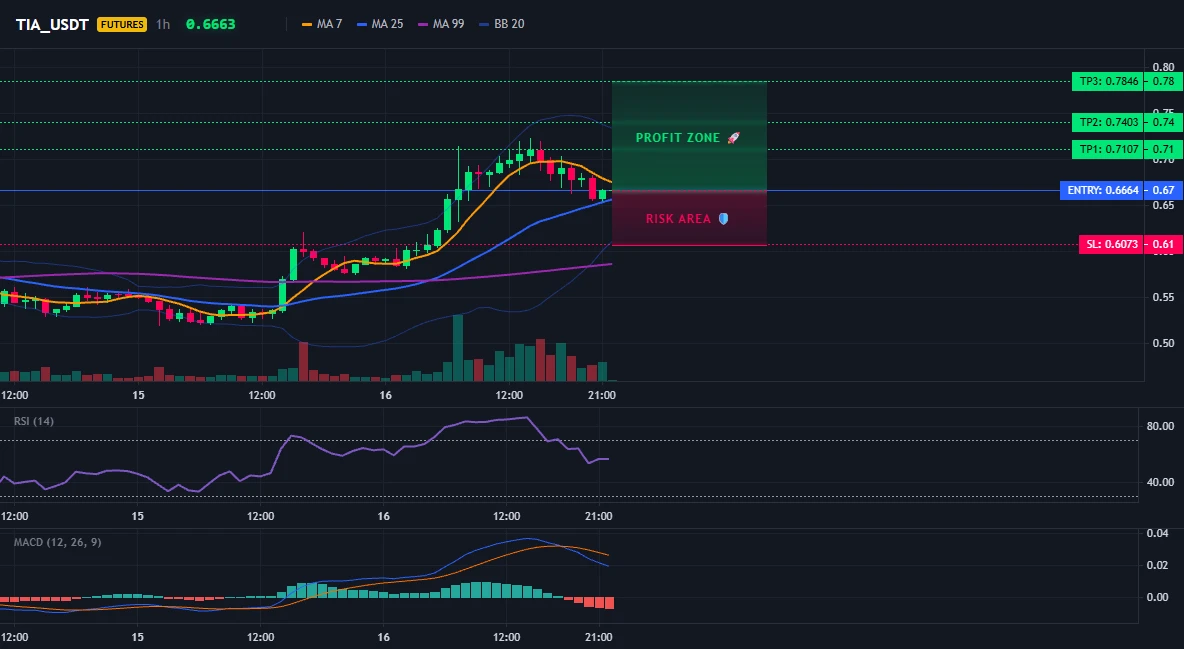
Task: Click the MA 25 legend entry
Action: (x=380, y=24)
